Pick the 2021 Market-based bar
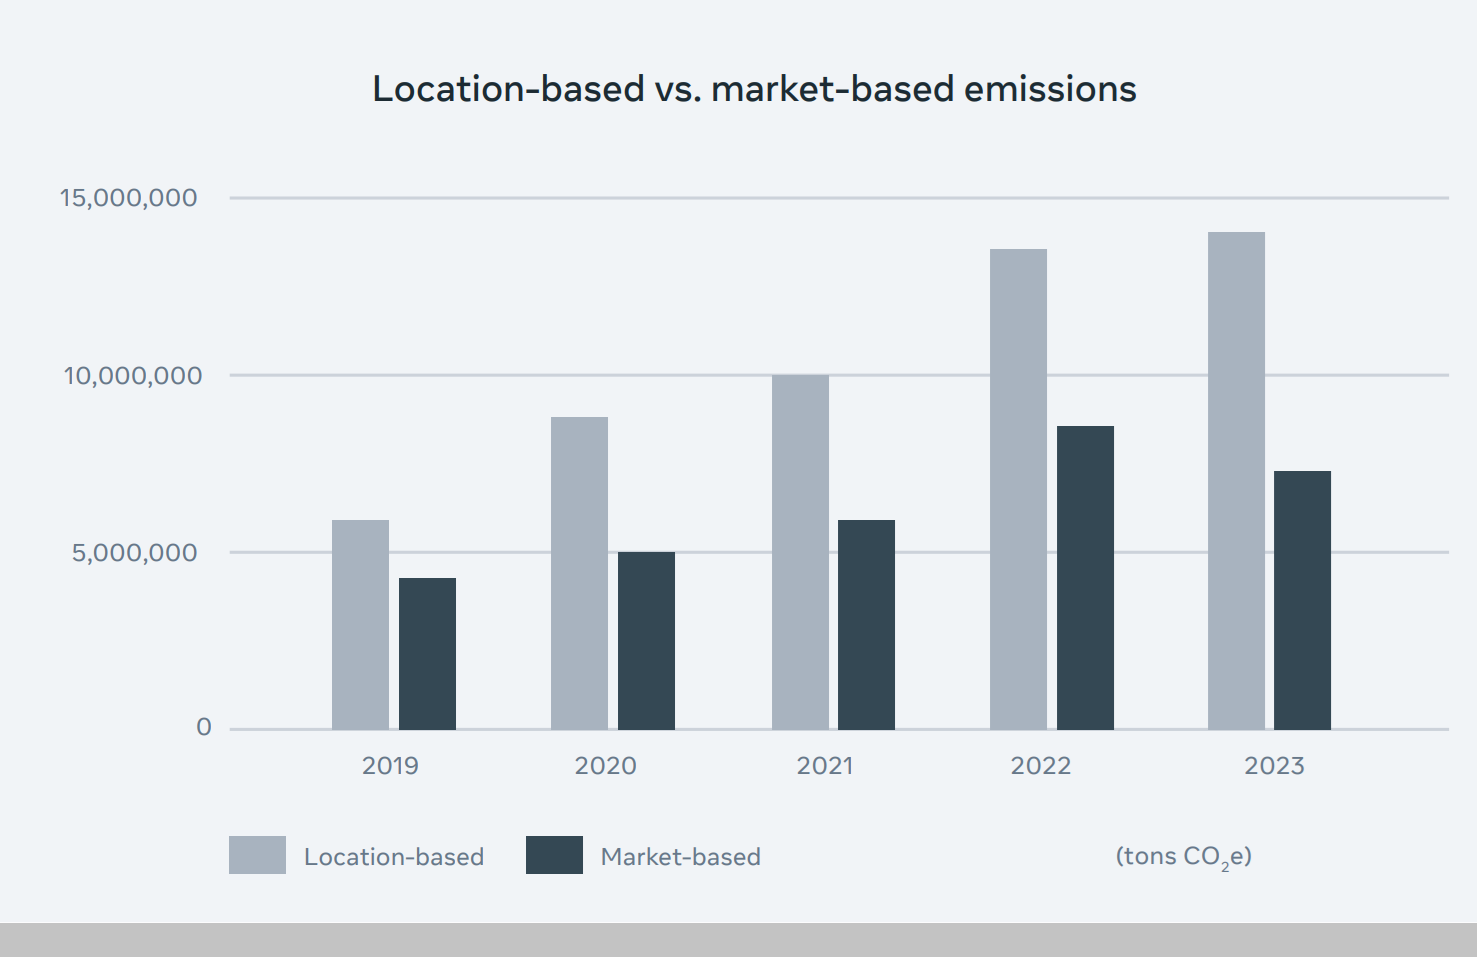Screen dimensions: 1477x957 pos(866,625)
